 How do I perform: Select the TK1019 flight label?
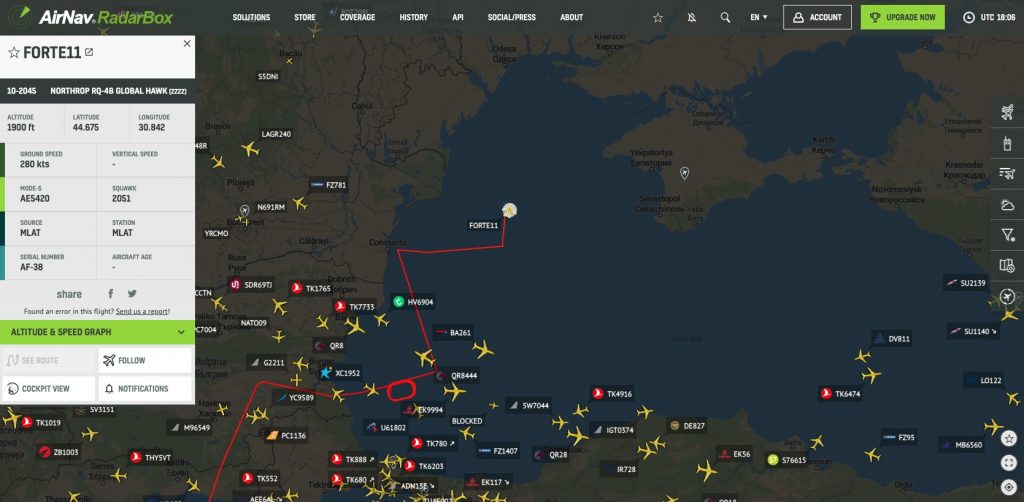click(x=41, y=423)
